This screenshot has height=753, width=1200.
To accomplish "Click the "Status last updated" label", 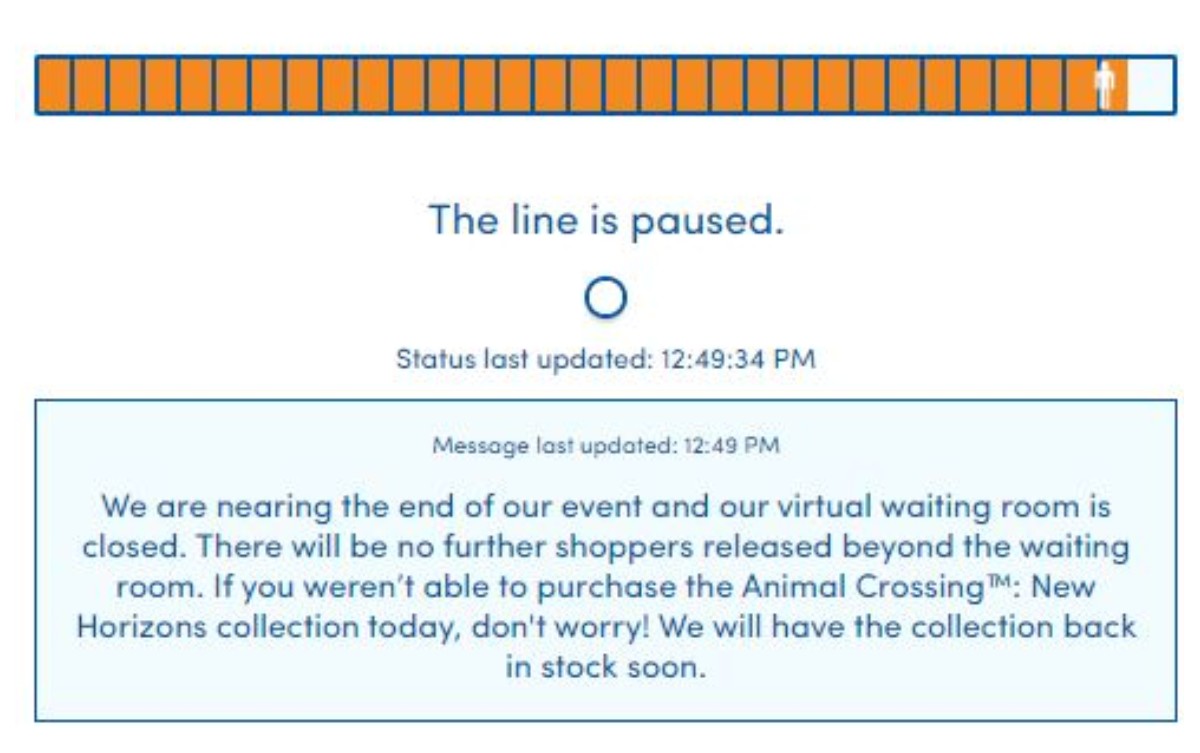I will coord(522,359).
